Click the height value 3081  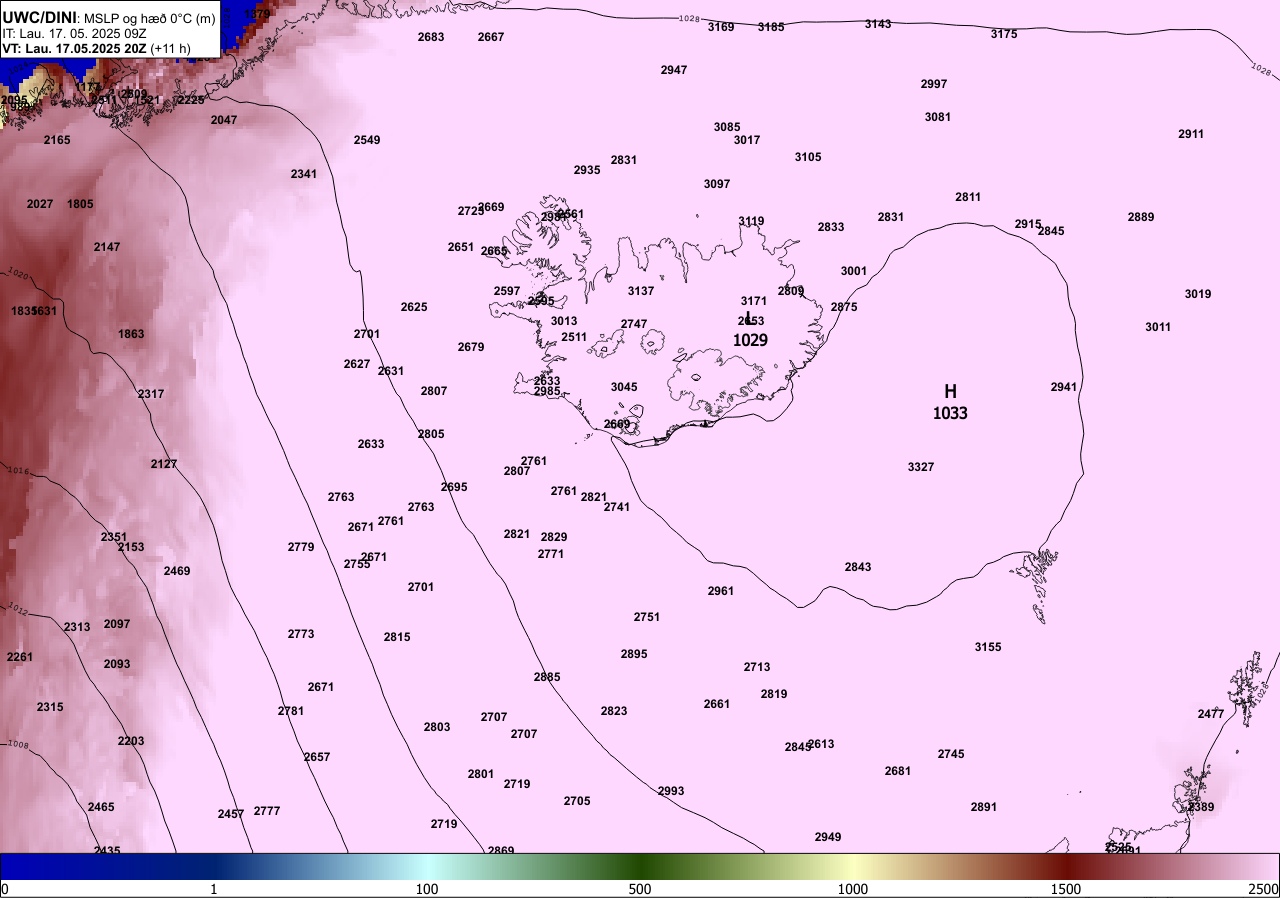tap(938, 117)
